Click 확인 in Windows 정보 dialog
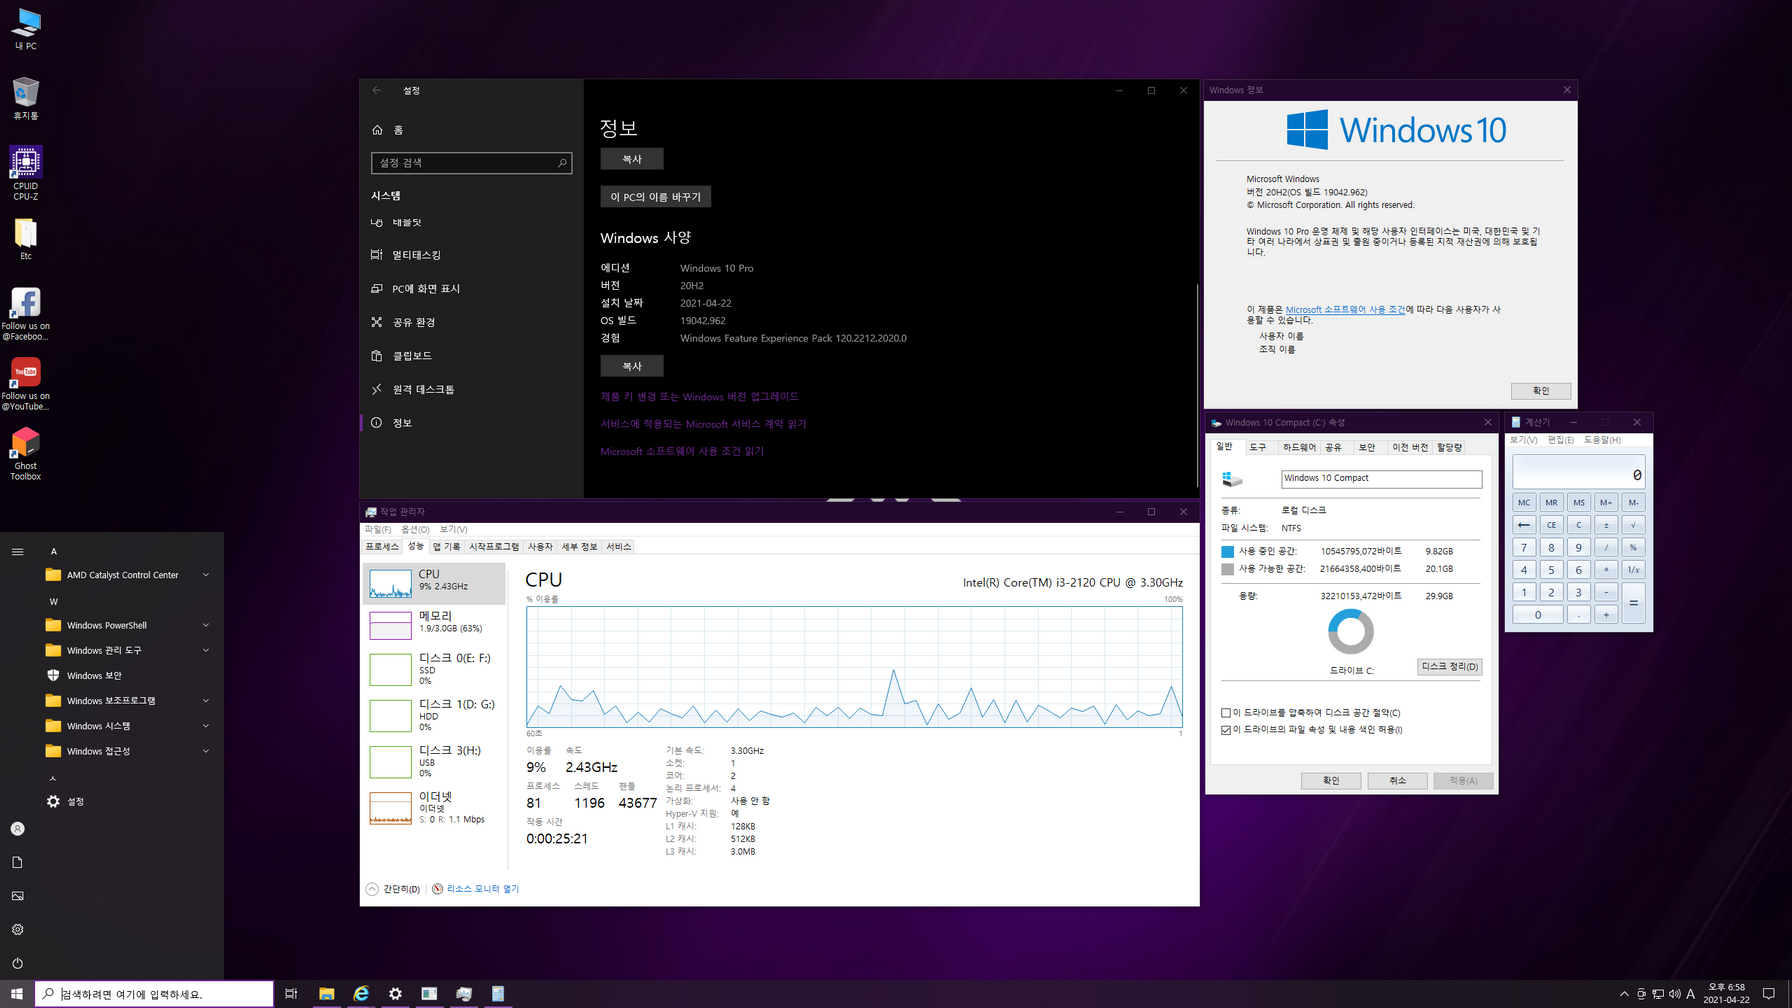 [1541, 391]
